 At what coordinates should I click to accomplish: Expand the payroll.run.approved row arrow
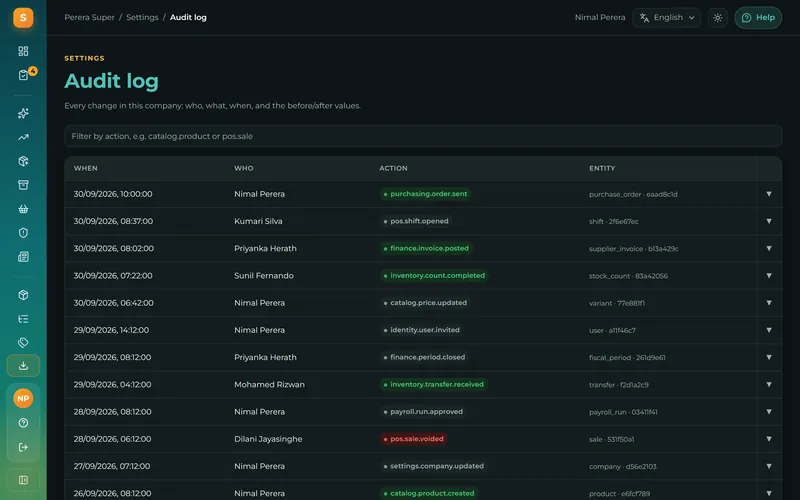coord(768,412)
